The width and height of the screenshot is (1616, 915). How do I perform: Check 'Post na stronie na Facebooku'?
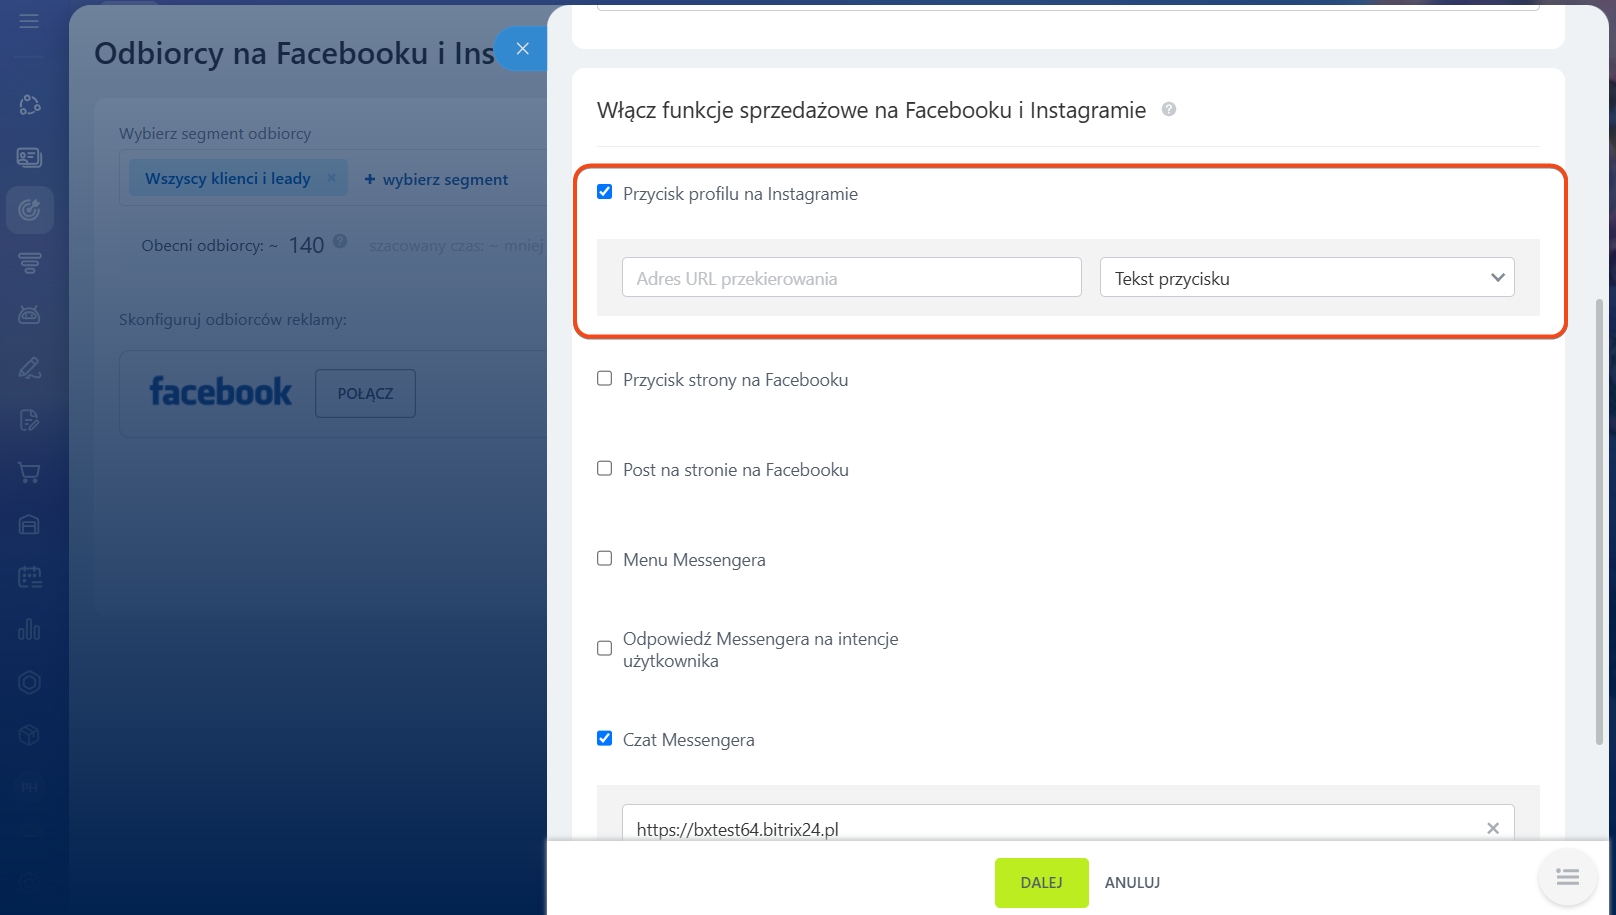604,468
